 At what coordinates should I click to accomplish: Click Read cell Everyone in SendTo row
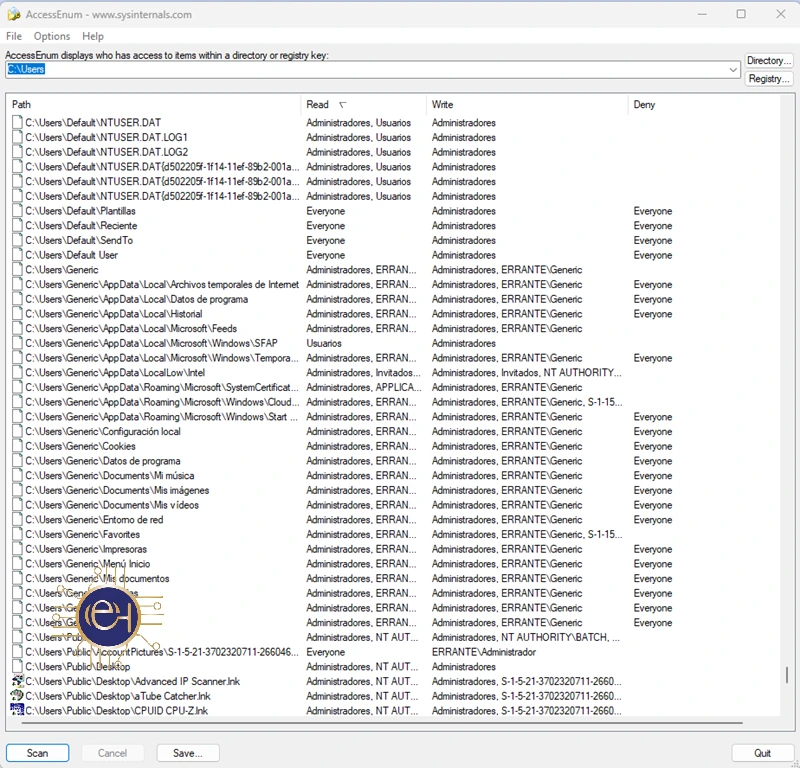[326, 240]
